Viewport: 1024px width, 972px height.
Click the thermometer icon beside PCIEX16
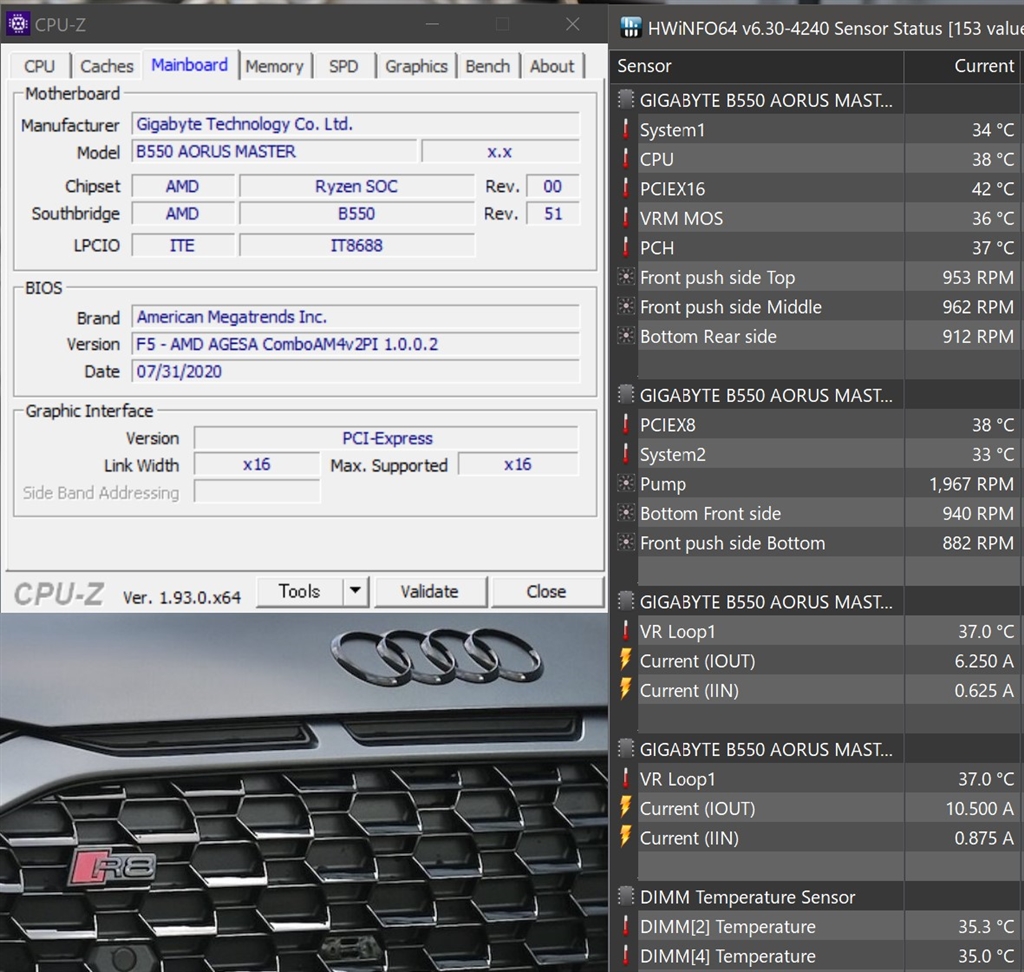[626, 188]
